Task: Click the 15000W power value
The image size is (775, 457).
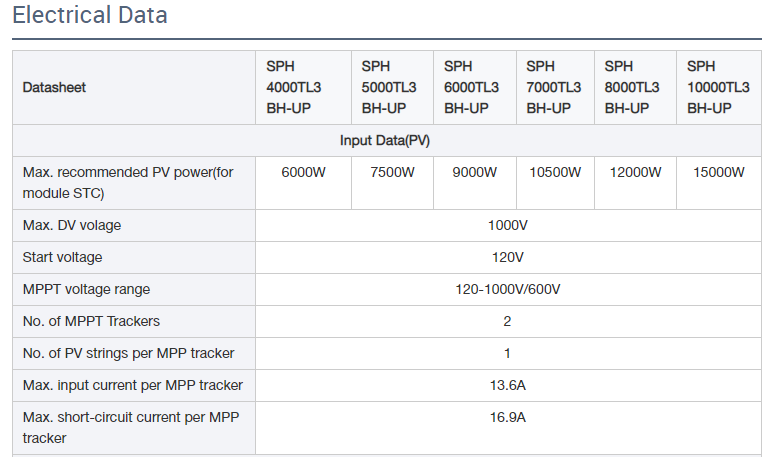Action: click(x=718, y=172)
